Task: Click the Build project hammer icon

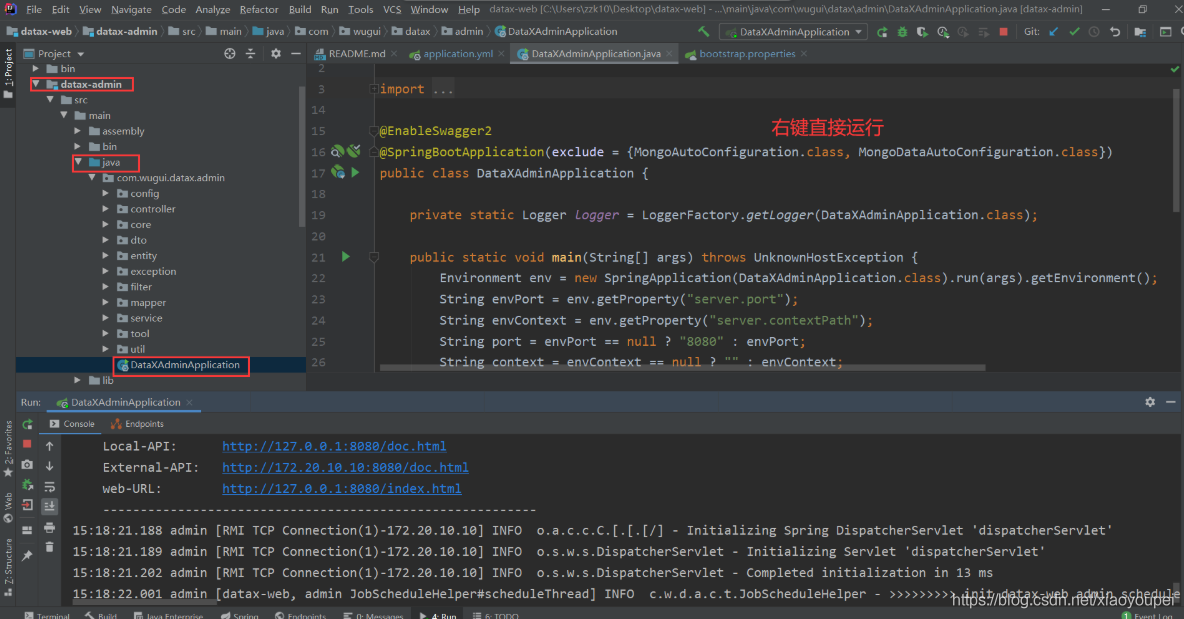Action: tap(704, 32)
